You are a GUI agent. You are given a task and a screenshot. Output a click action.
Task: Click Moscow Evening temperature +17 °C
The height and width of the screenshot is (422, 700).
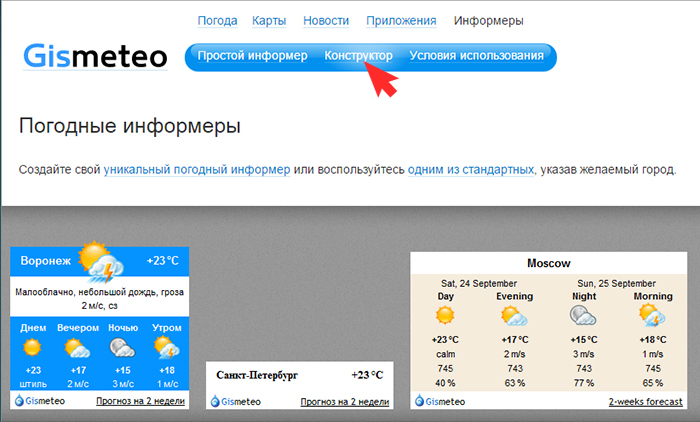click(515, 340)
